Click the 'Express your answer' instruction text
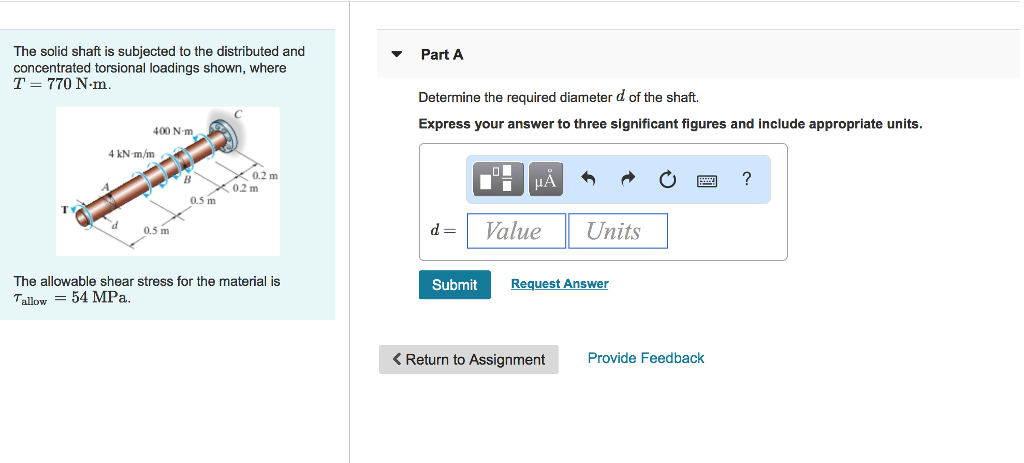Viewport: 1024px width, 463px height. [670, 124]
